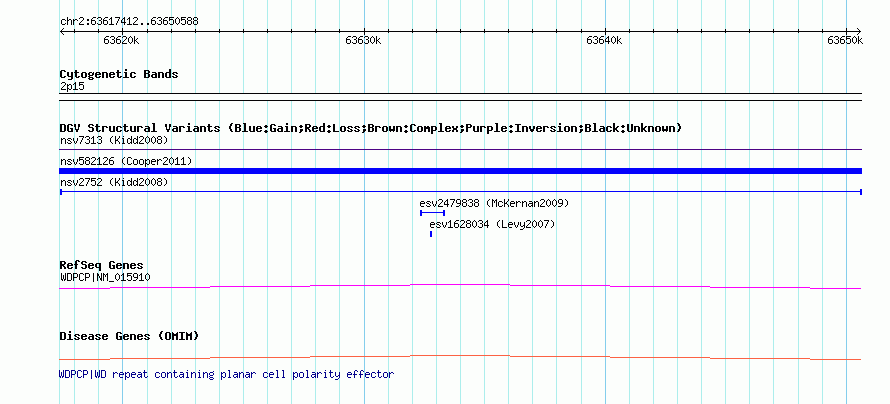Click the magenta WDPCP RefSeq gene line
The width and height of the screenshot is (890, 404).
tap(460, 287)
